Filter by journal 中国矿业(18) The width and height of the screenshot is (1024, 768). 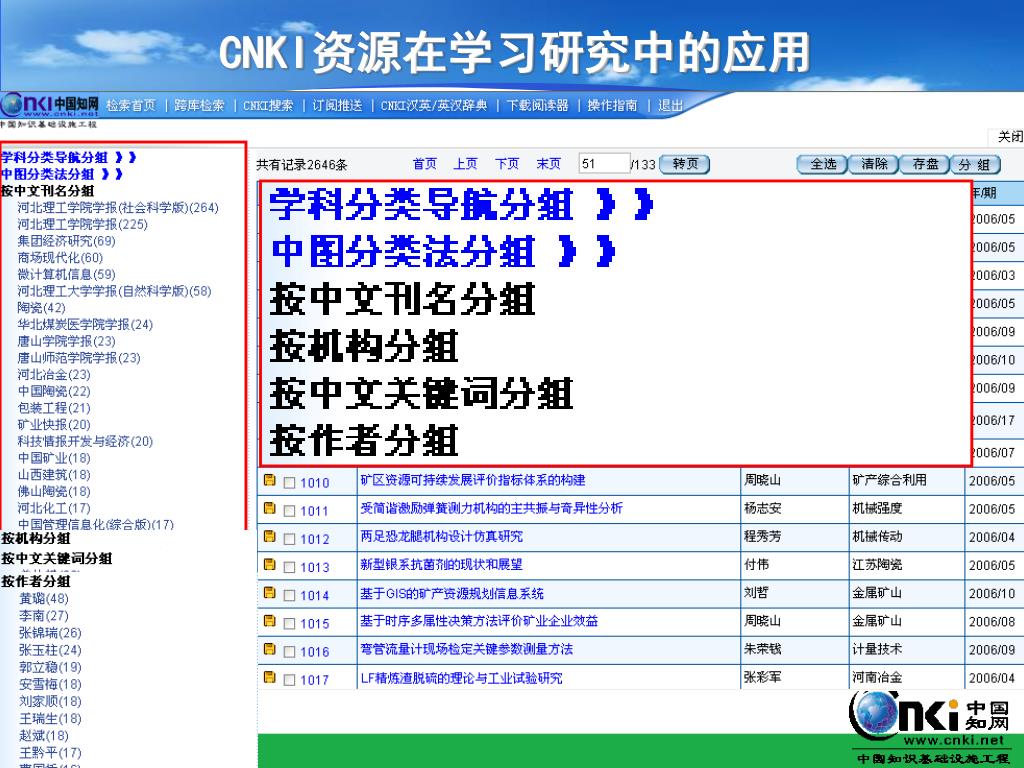[54, 458]
